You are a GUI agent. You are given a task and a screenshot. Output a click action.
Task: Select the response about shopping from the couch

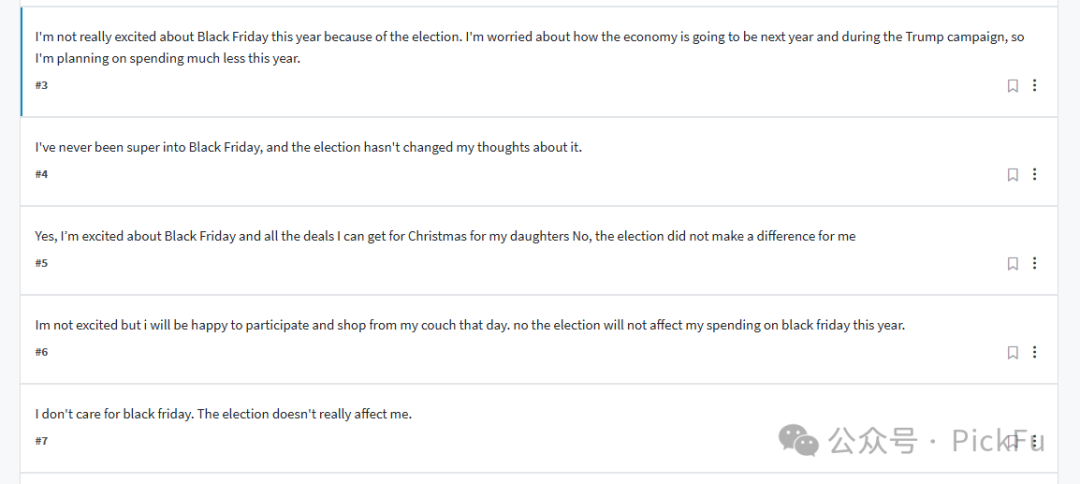pyautogui.click(x=539, y=339)
